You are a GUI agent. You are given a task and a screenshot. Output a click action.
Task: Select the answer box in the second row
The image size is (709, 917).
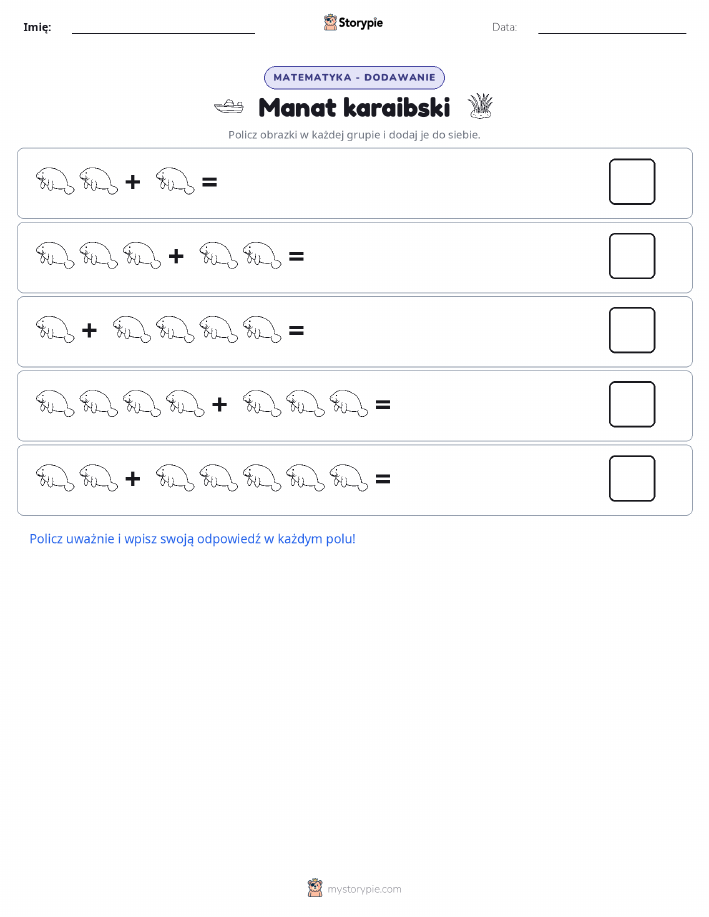pyautogui.click(x=632, y=256)
